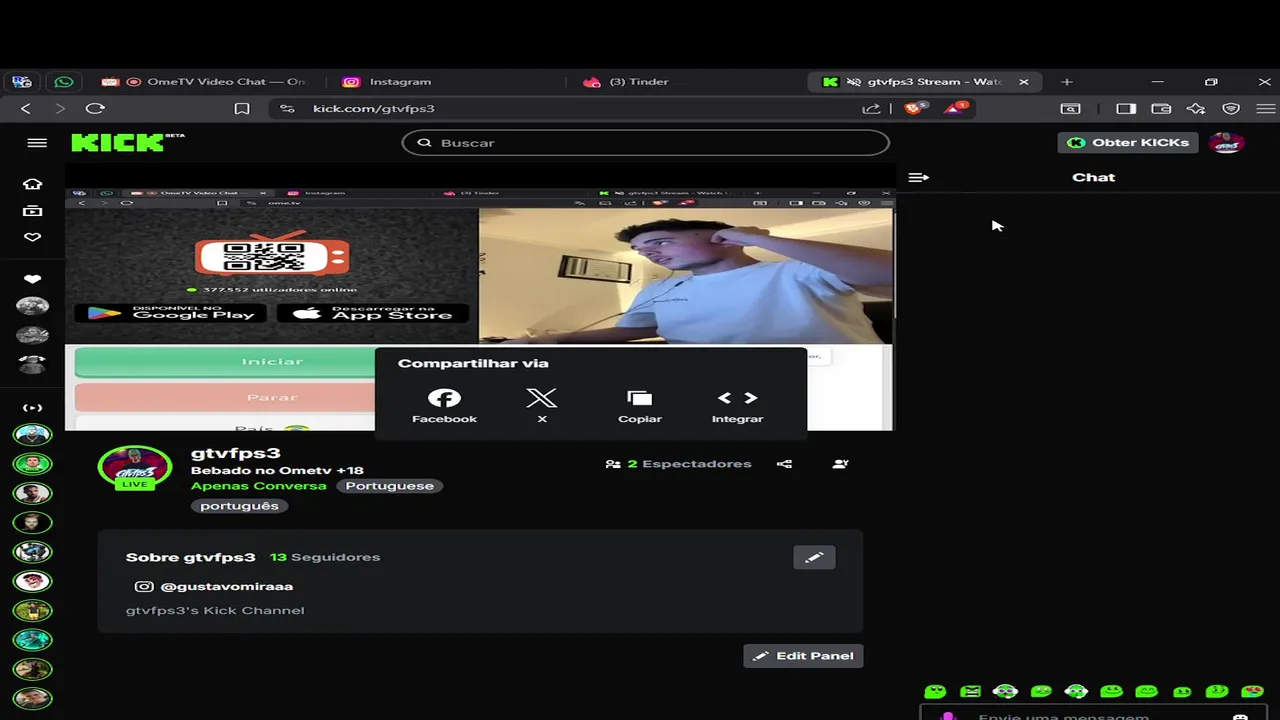The height and width of the screenshot is (720, 1280).
Task: Select the gtvfps3 Stream browser tab
Action: tap(925, 82)
